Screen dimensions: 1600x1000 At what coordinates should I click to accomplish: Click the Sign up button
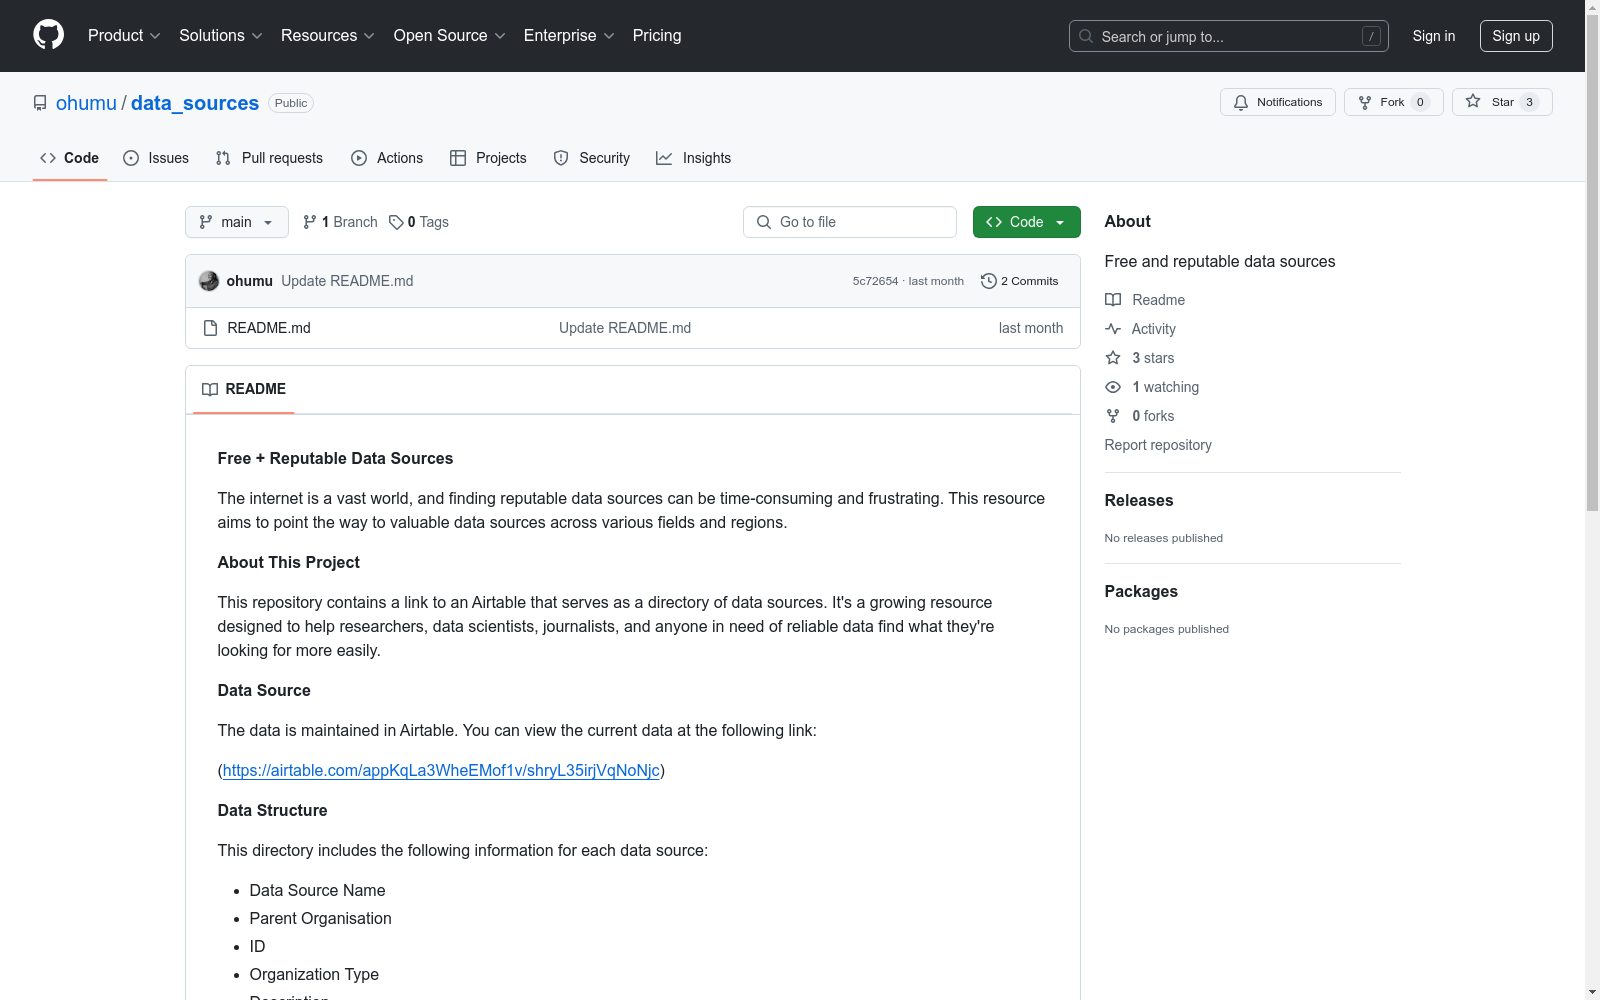1516,36
